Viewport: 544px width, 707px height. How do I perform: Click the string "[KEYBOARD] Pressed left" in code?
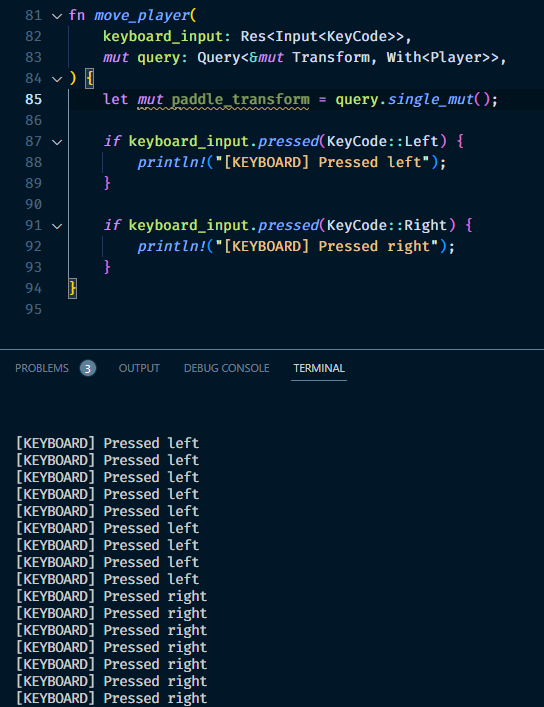click(x=322, y=162)
